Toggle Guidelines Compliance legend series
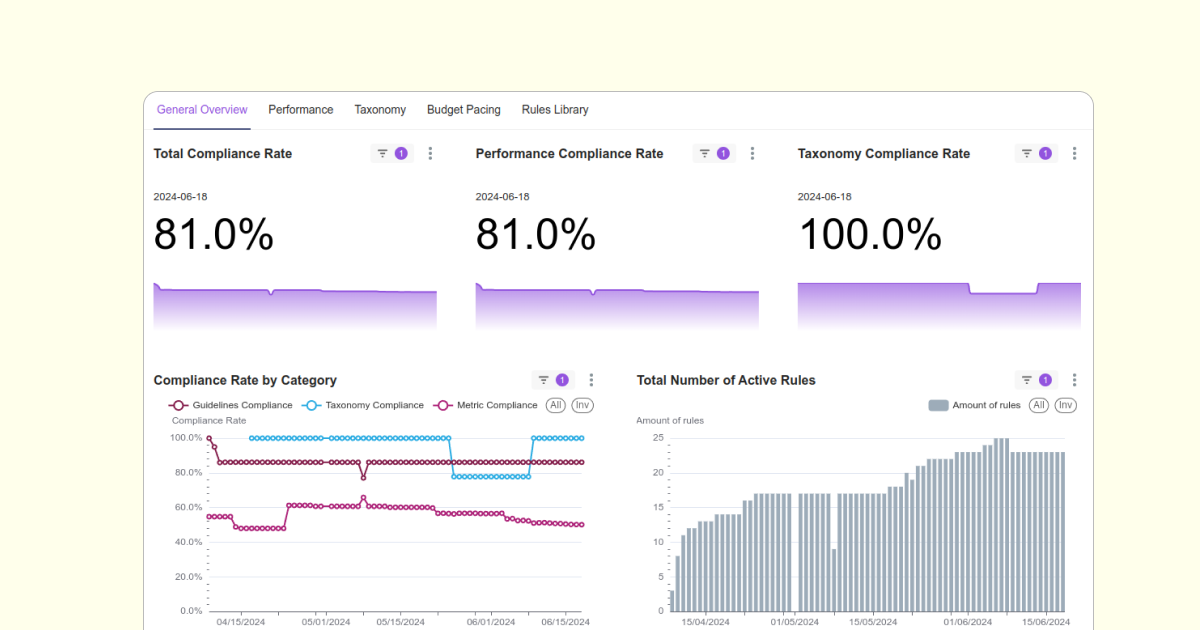Image resolution: width=1200 pixels, height=630 pixels. (232, 405)
